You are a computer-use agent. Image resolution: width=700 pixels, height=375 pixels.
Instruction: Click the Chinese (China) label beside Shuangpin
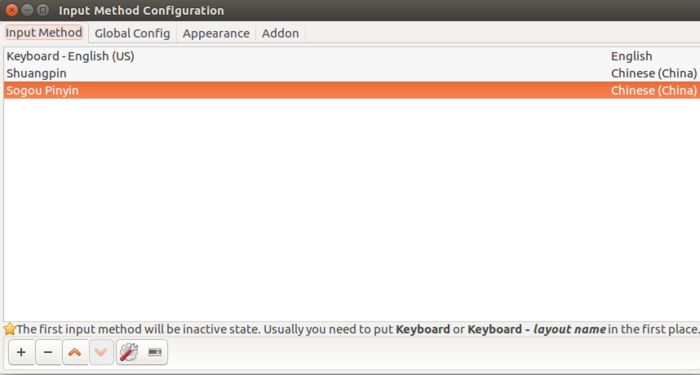click(654, 73)
